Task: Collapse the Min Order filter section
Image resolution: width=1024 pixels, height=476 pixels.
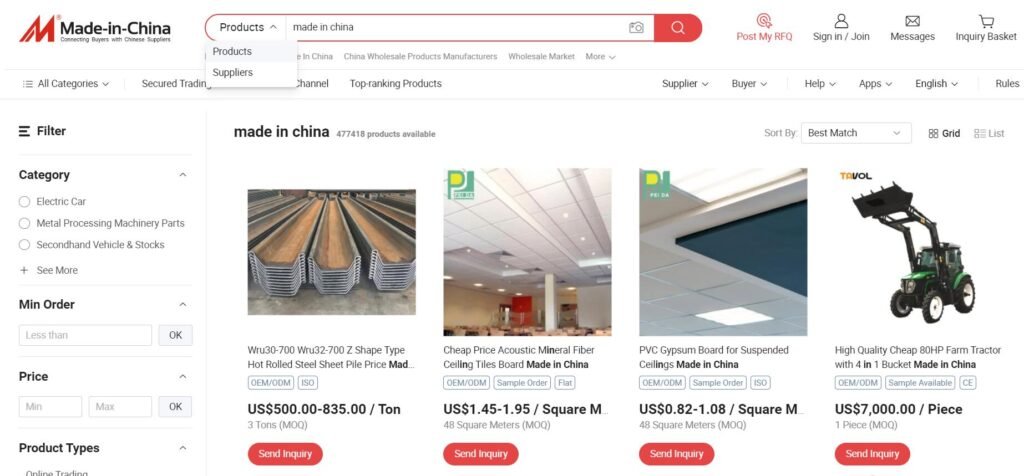Action: tap(183, 305)
